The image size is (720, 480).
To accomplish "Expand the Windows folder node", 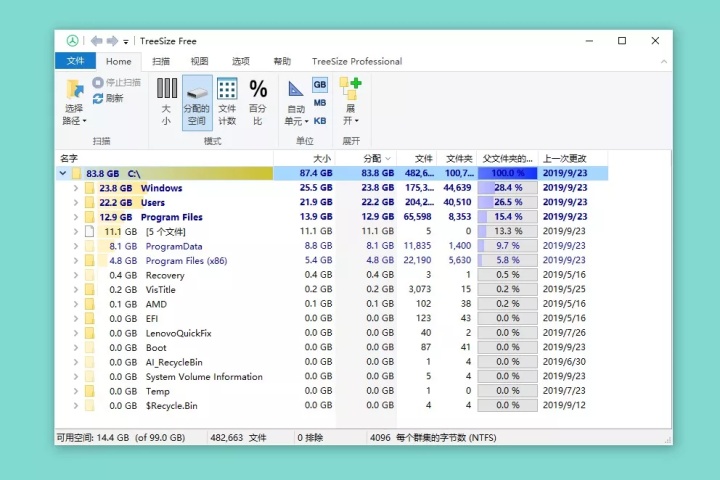I will 76,188.
